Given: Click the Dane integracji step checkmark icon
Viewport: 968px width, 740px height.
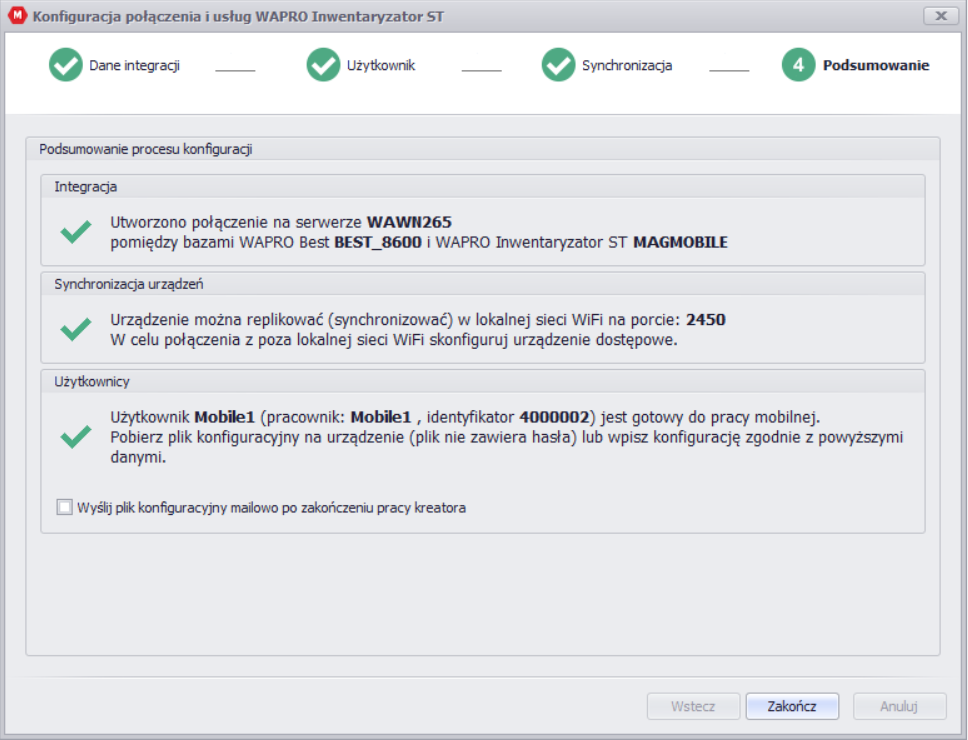Looking at the screenshot, I should 65,65.
